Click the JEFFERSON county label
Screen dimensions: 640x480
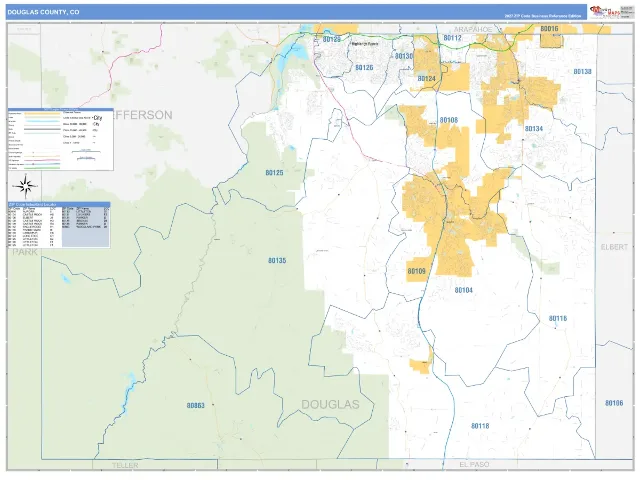click(x=143, y=115)
